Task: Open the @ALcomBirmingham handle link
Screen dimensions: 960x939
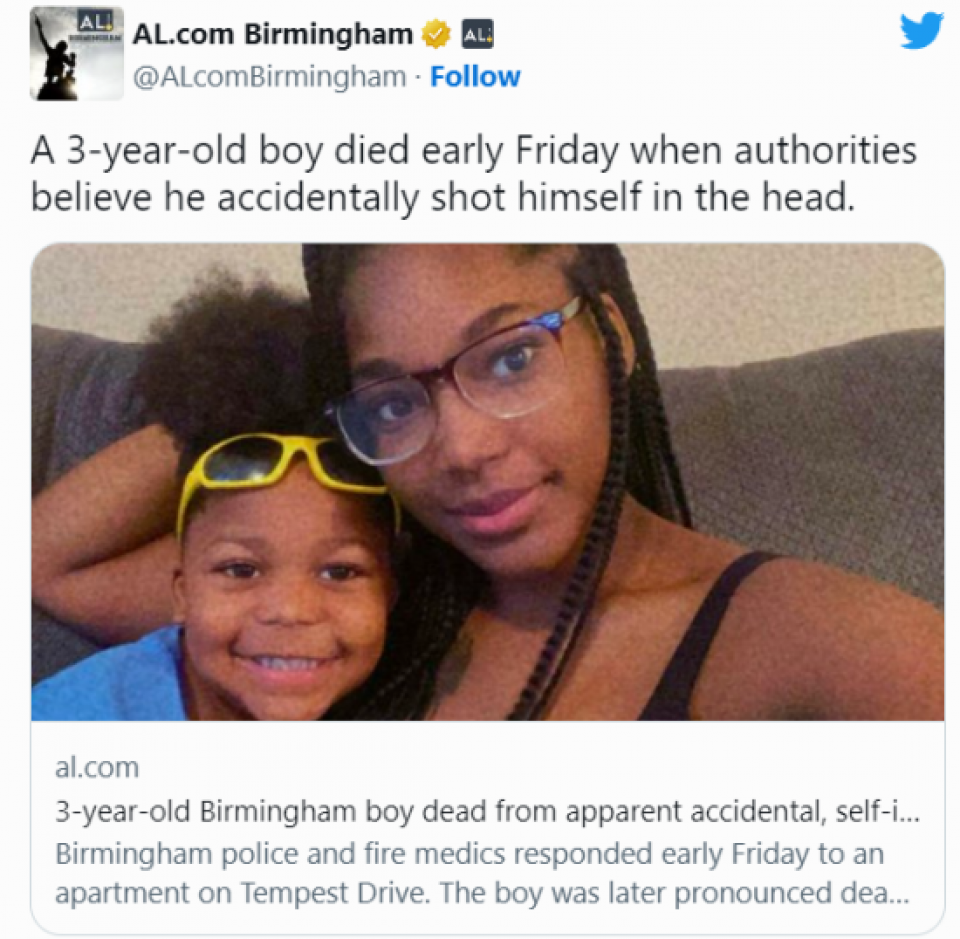Action: [x=269, y=77]
